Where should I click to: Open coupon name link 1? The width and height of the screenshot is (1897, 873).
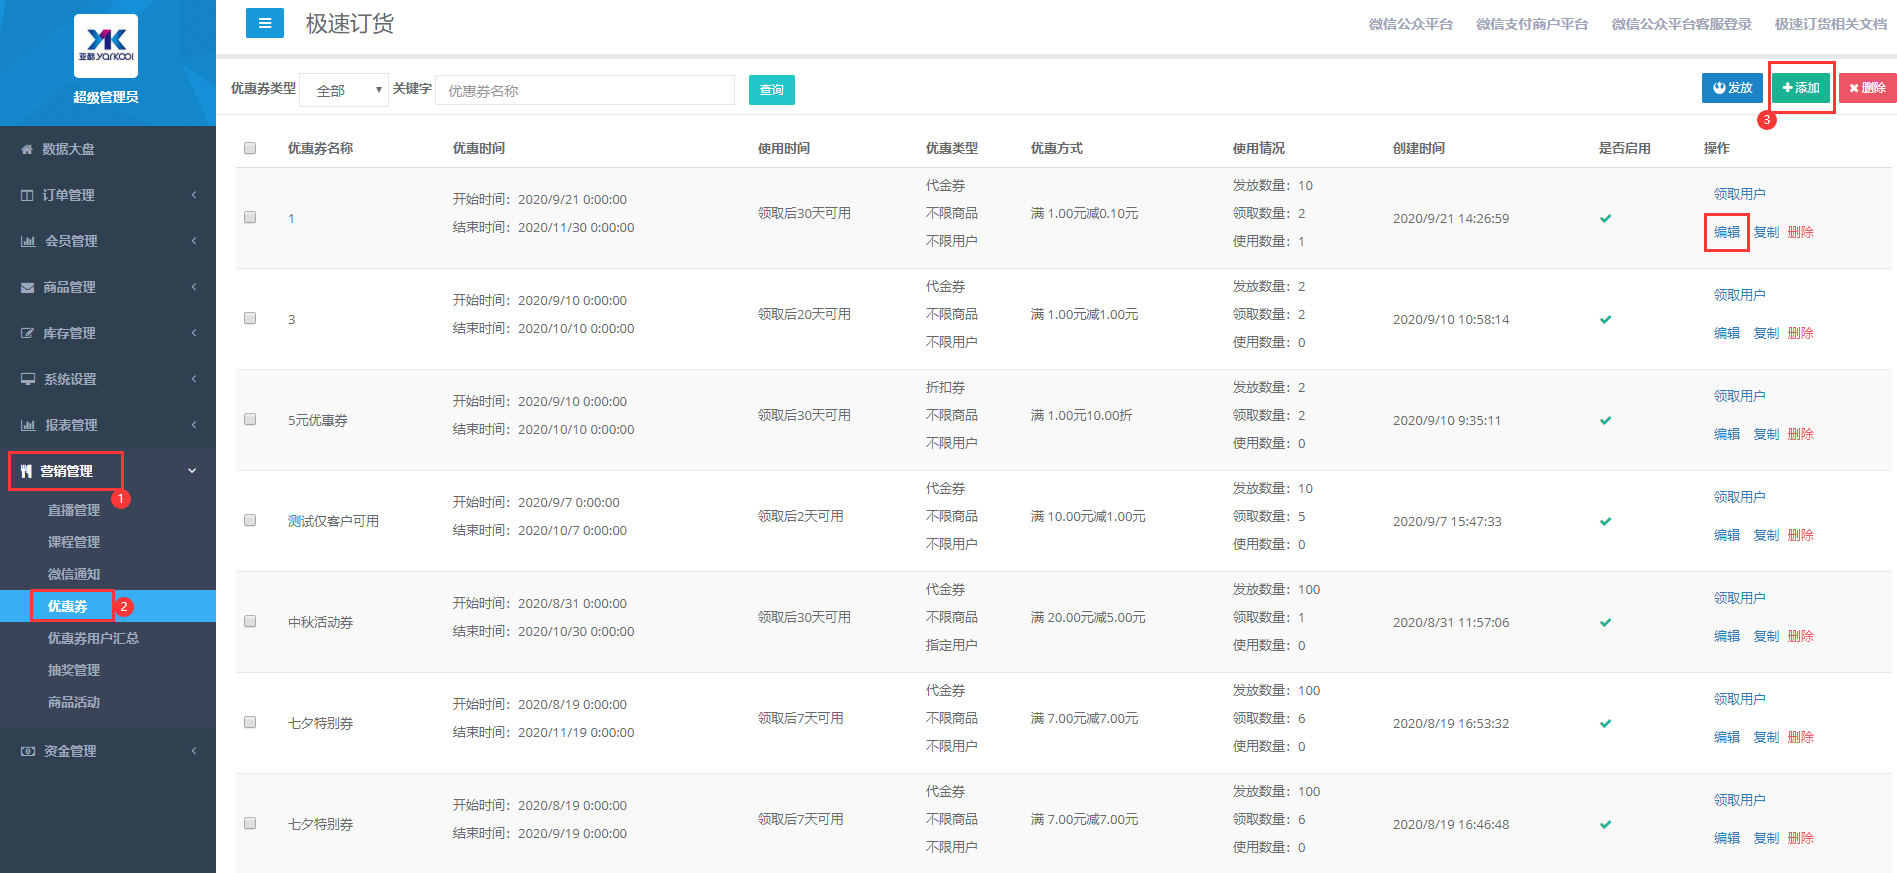point(291,218)
